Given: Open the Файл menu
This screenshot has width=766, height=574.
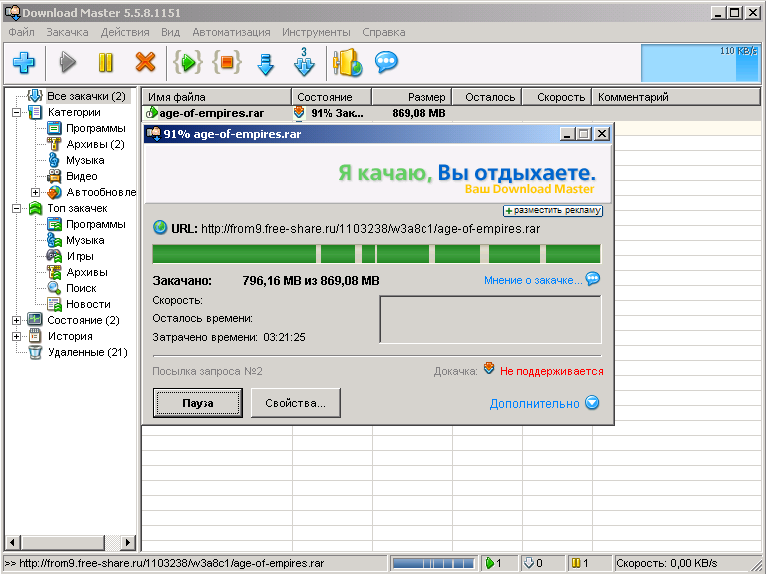Looking at the screenshot, I should coord(21,32).
